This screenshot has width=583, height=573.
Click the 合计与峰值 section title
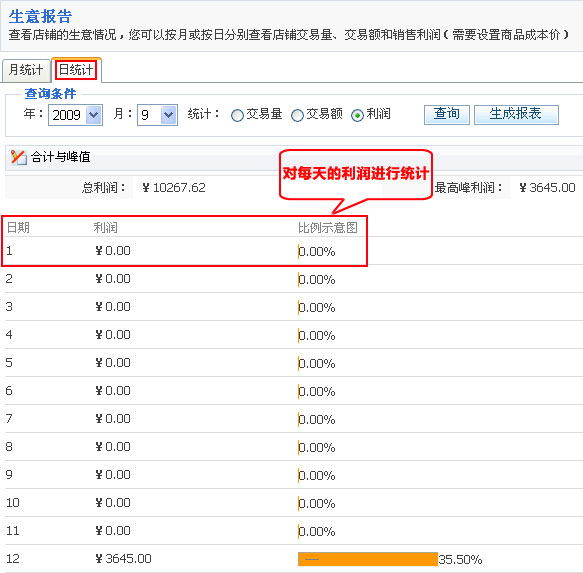tap(61, 157)
